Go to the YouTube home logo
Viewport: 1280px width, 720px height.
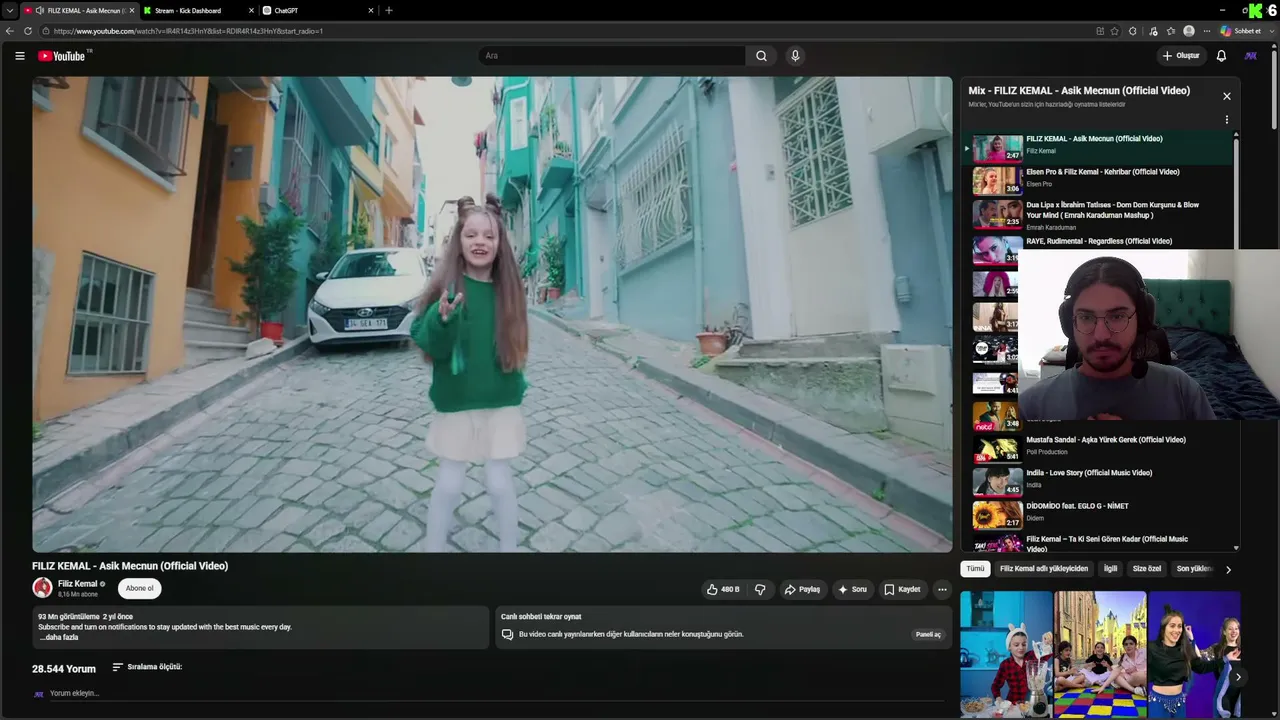[x=64, y=56]
